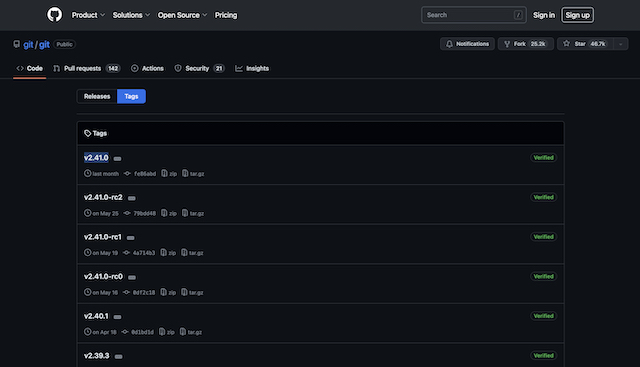Click the Fork button
The width and height of the screenshot is (640, 367).
click(x=526, y=44)
